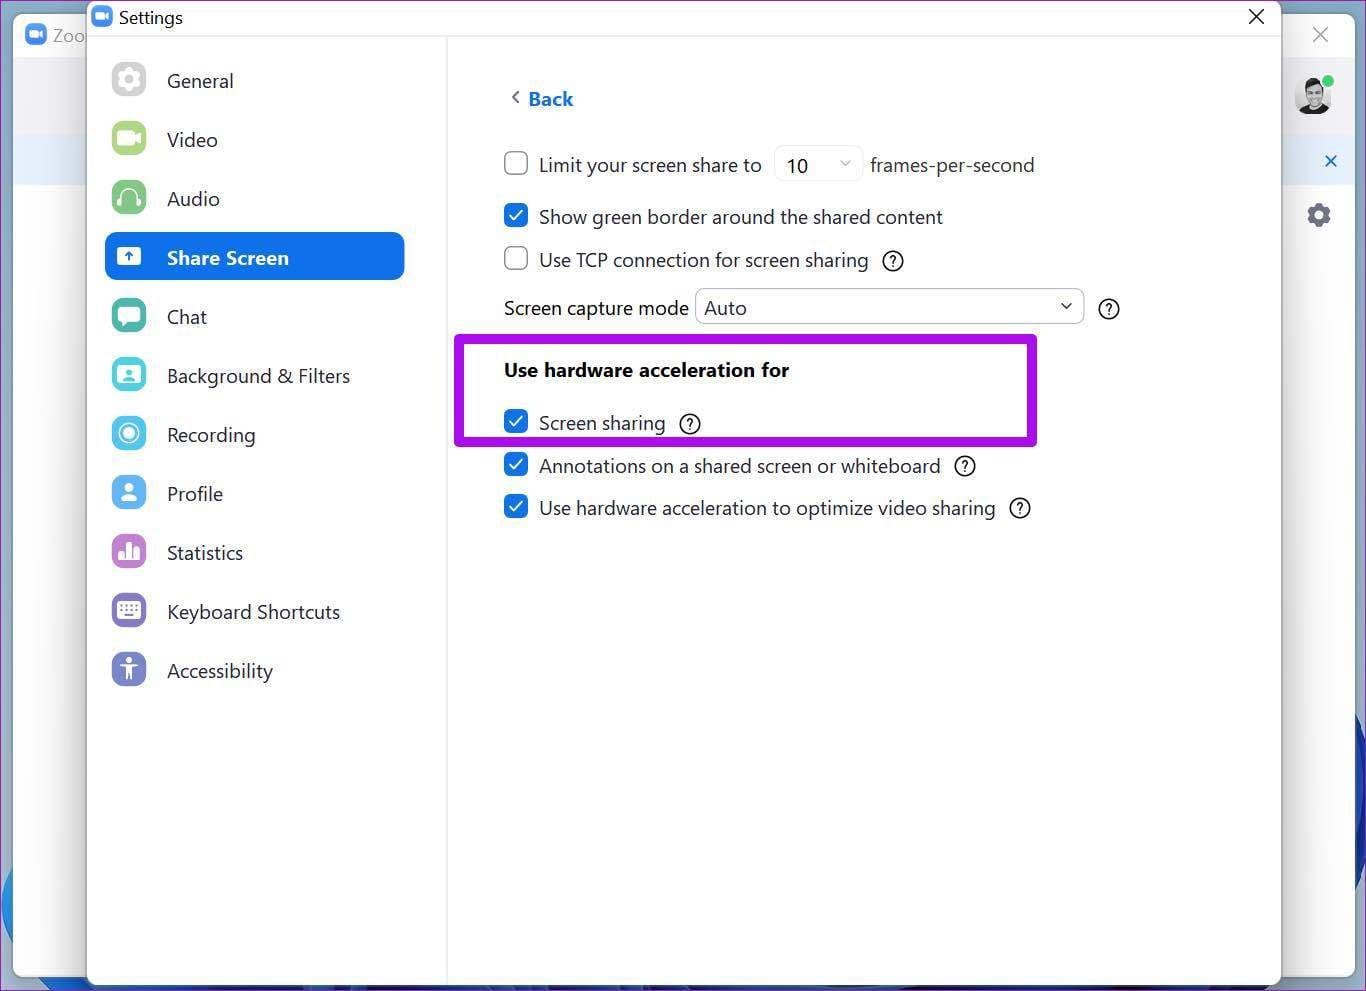Select the Recording settings icon

(x=128, y=434)
